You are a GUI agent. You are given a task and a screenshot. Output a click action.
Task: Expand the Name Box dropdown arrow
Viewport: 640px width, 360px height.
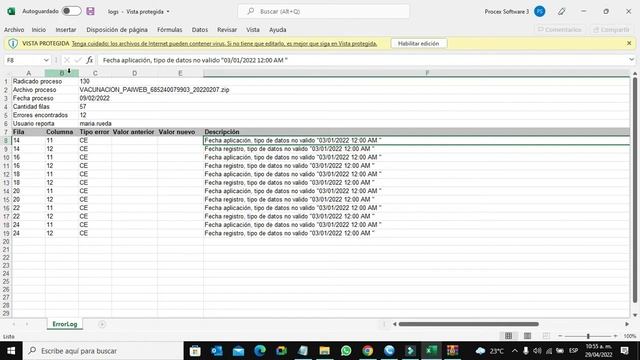click(46, 60)
